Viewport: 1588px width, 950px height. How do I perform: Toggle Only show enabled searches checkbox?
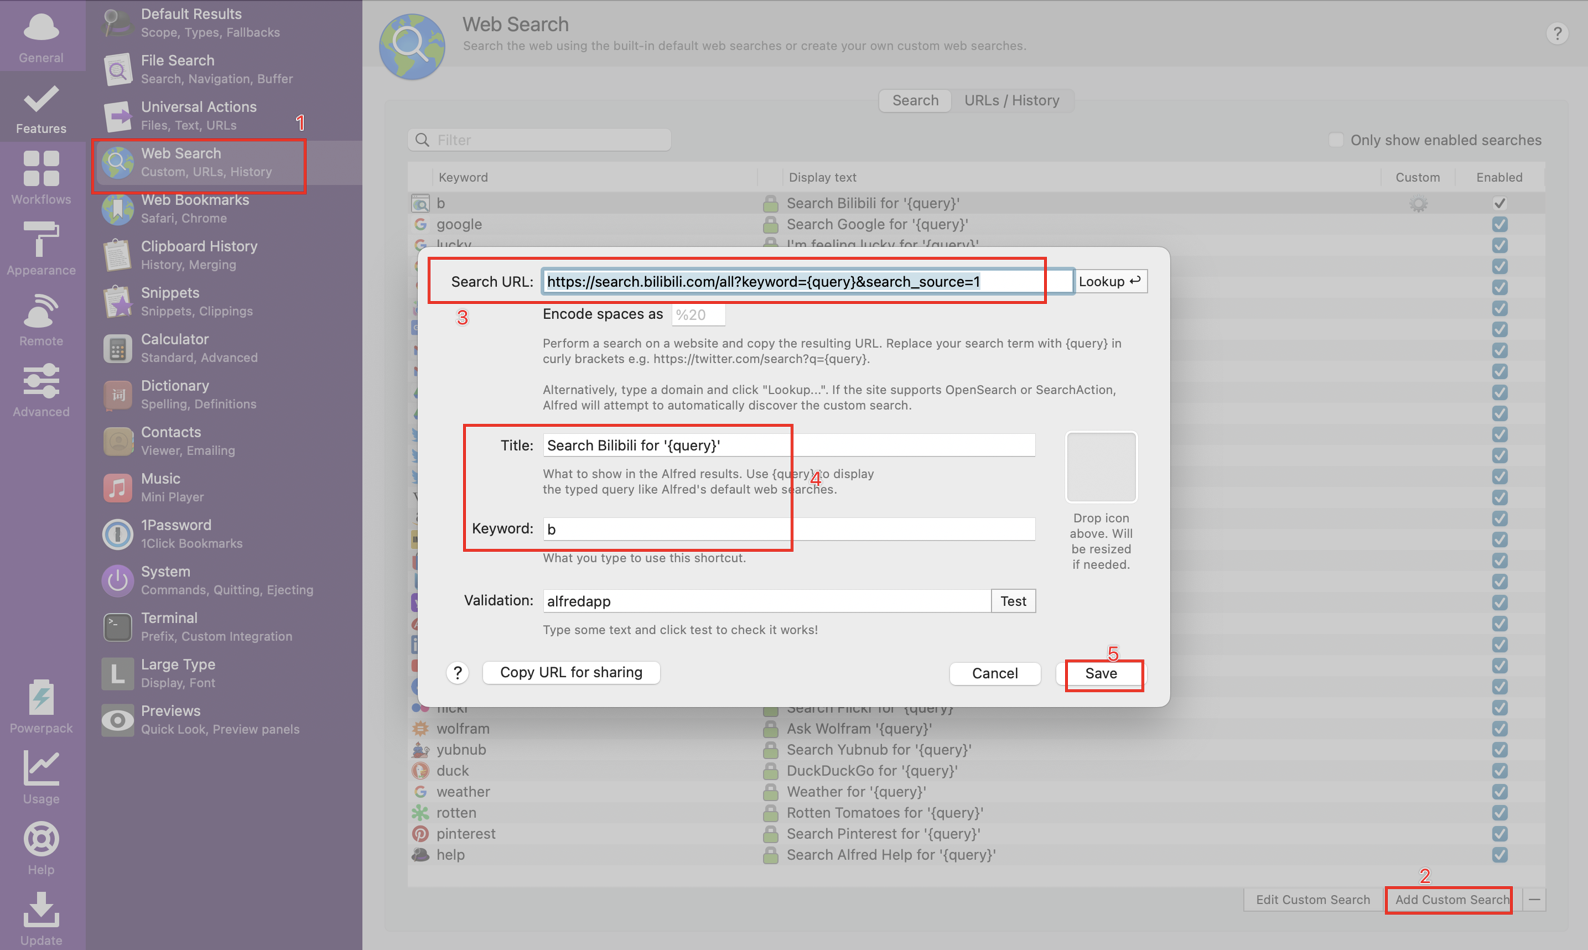coord(1336,140)
